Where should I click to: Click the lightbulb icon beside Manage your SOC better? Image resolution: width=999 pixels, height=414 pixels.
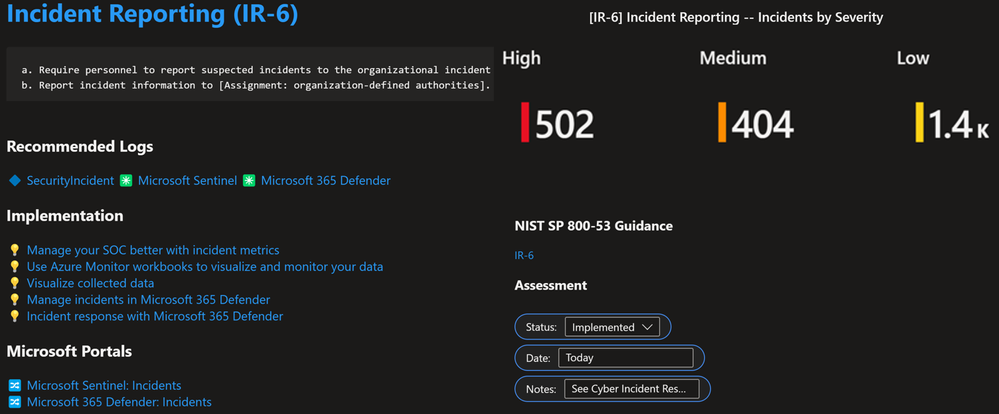[15, 250]
